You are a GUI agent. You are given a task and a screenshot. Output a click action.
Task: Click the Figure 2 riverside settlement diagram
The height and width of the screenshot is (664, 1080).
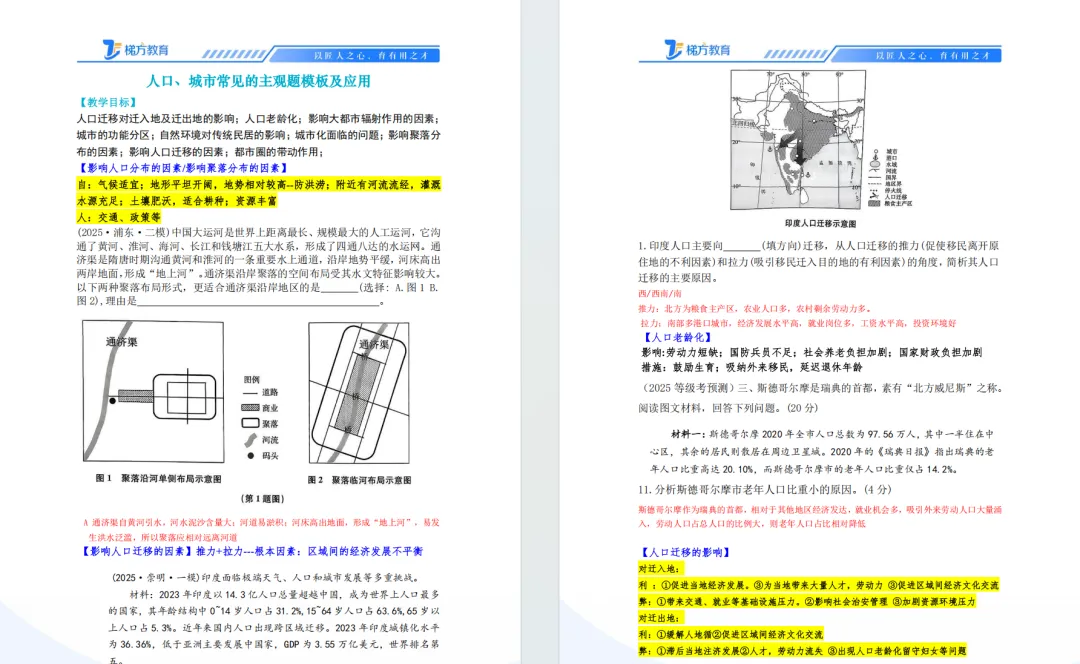tap(359, 393)
